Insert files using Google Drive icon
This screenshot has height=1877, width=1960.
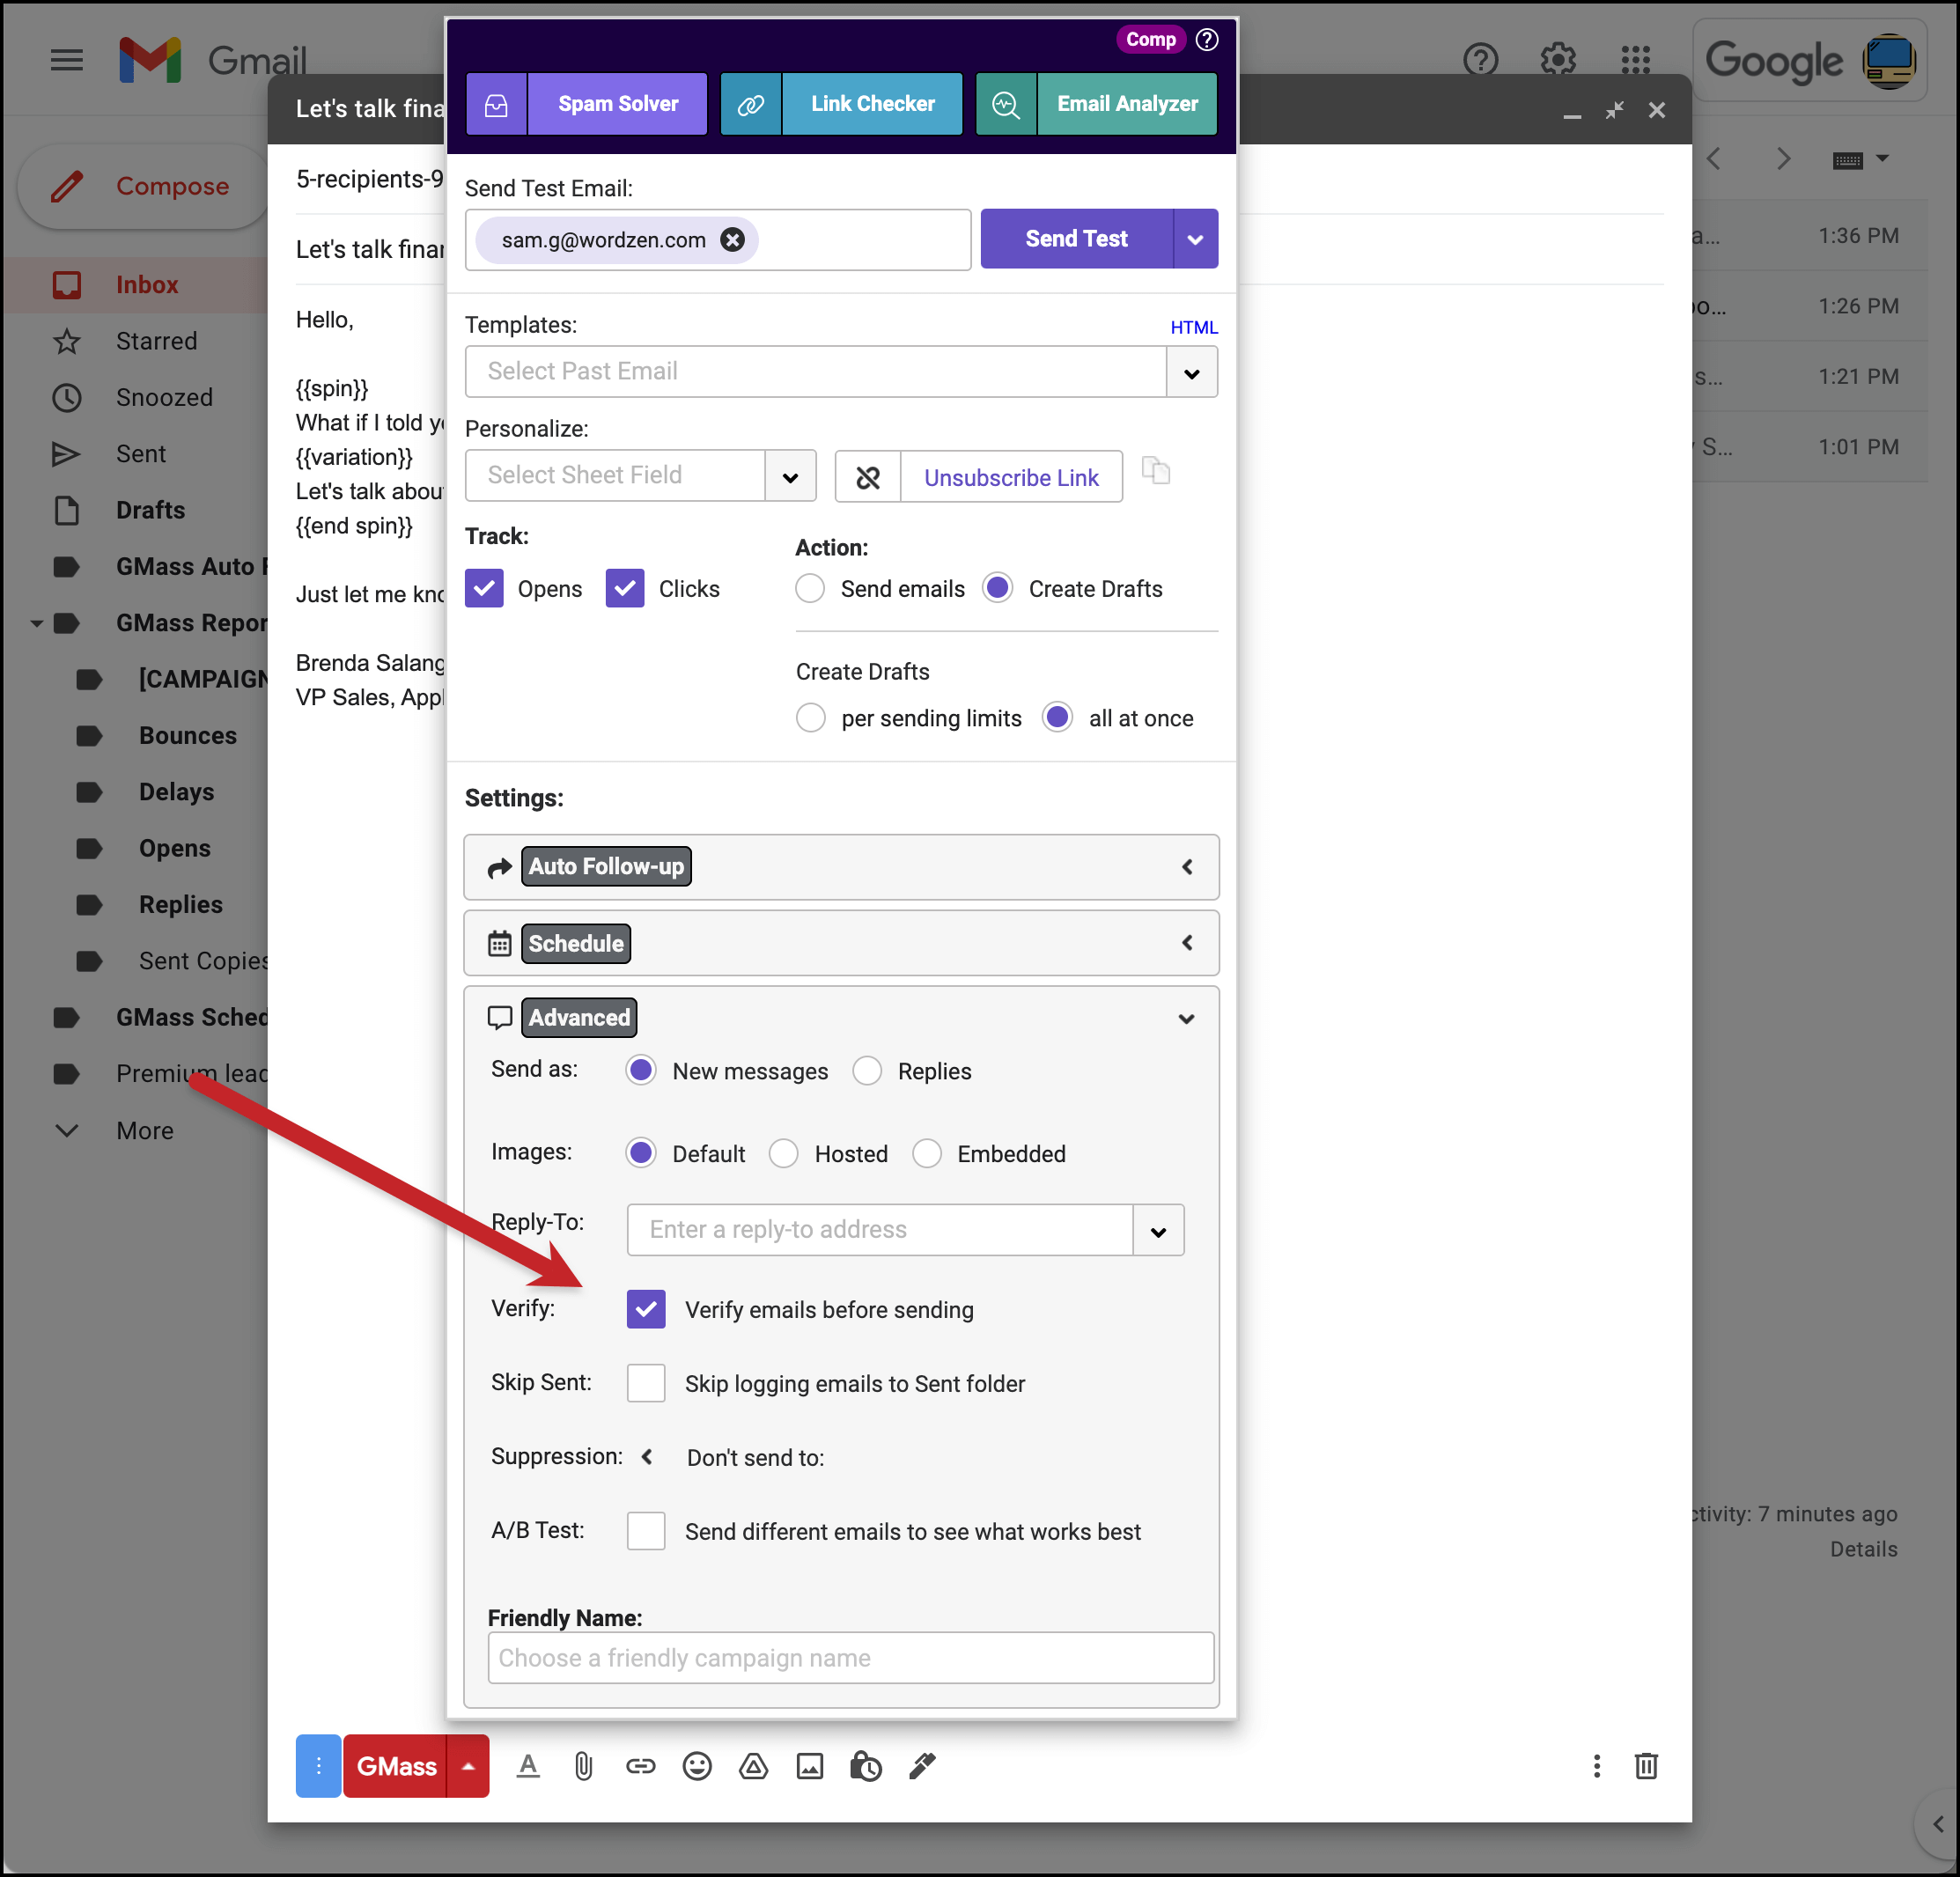tap(753, 1766)
